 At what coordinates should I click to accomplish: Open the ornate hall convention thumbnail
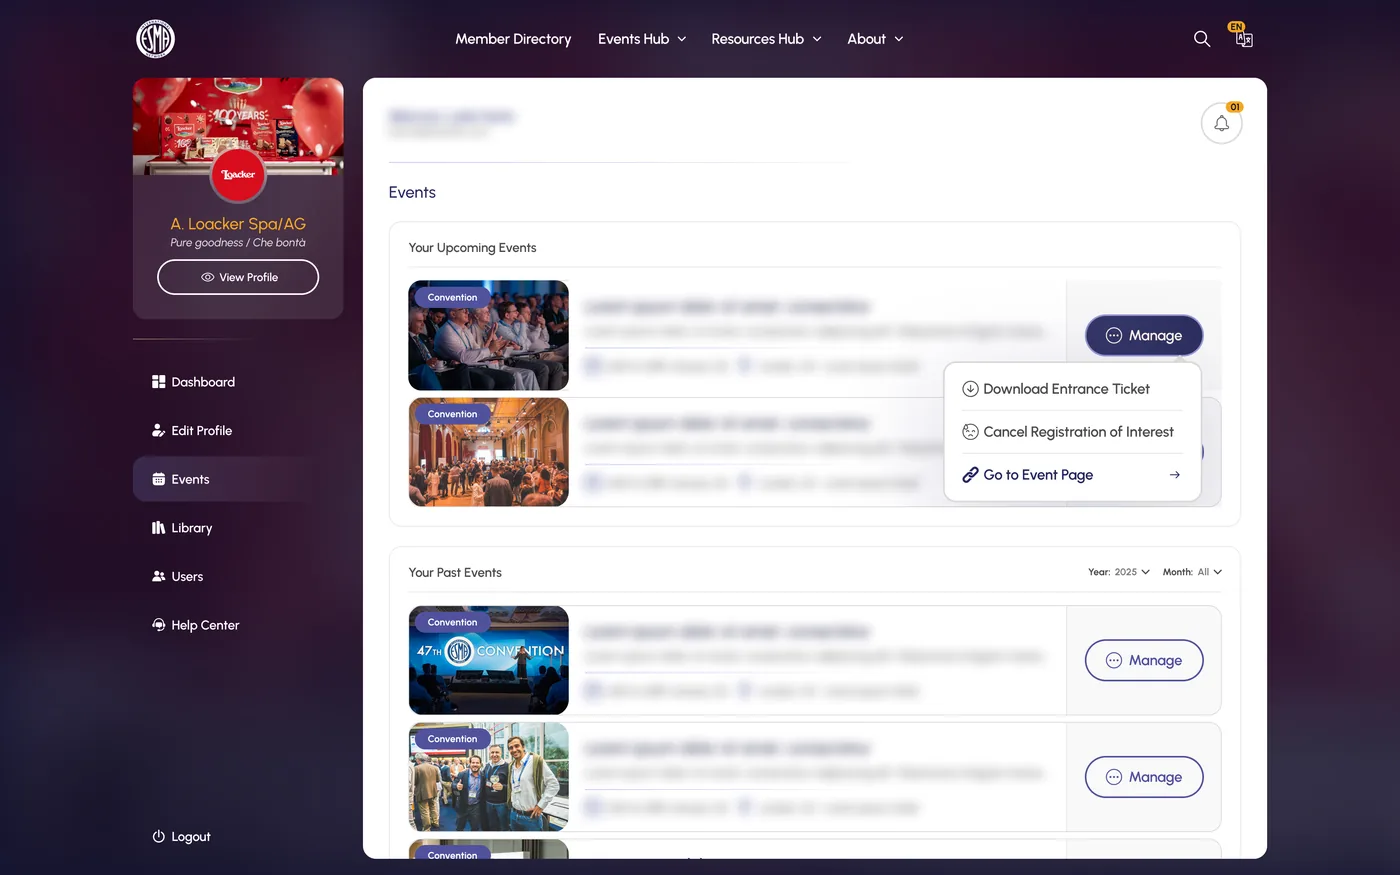[x=488, y=452]
